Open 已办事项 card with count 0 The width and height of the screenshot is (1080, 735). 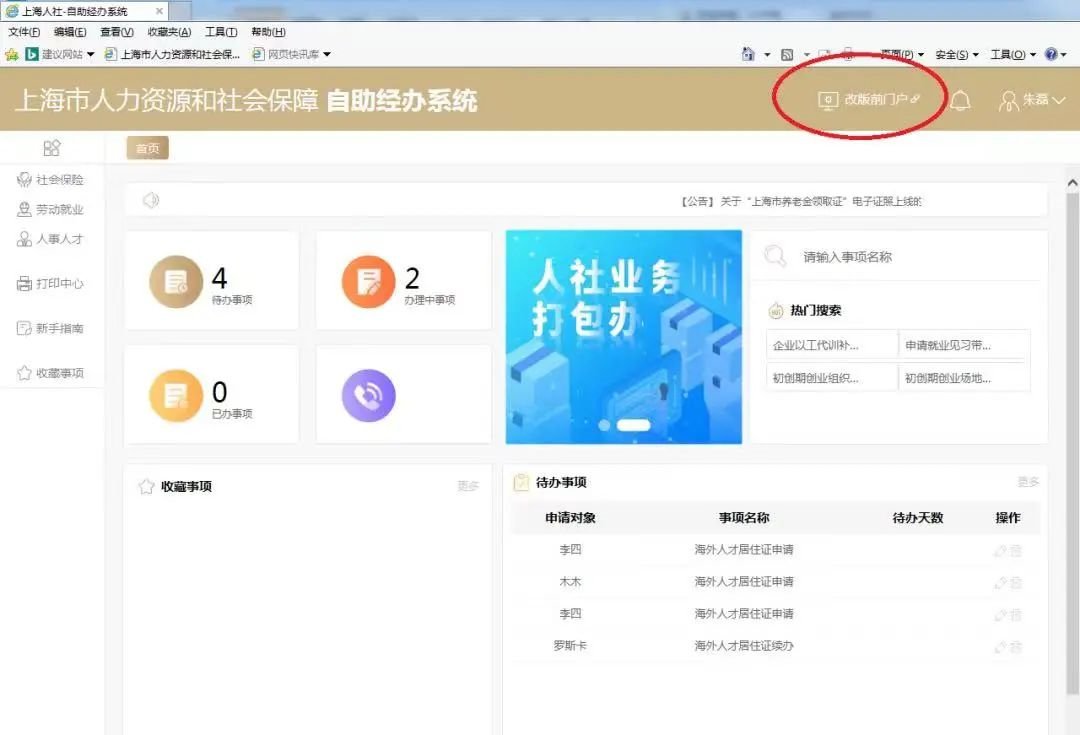[211, 395]
